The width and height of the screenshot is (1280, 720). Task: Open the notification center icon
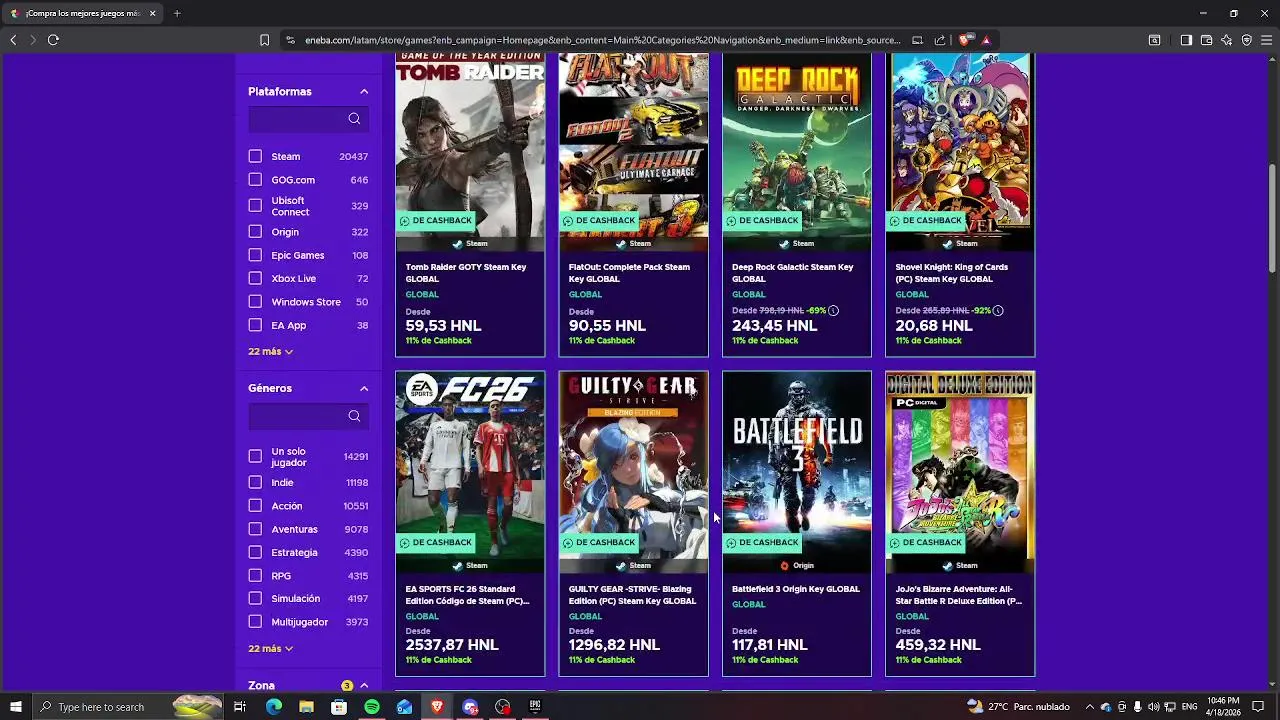click(1258, 707)
